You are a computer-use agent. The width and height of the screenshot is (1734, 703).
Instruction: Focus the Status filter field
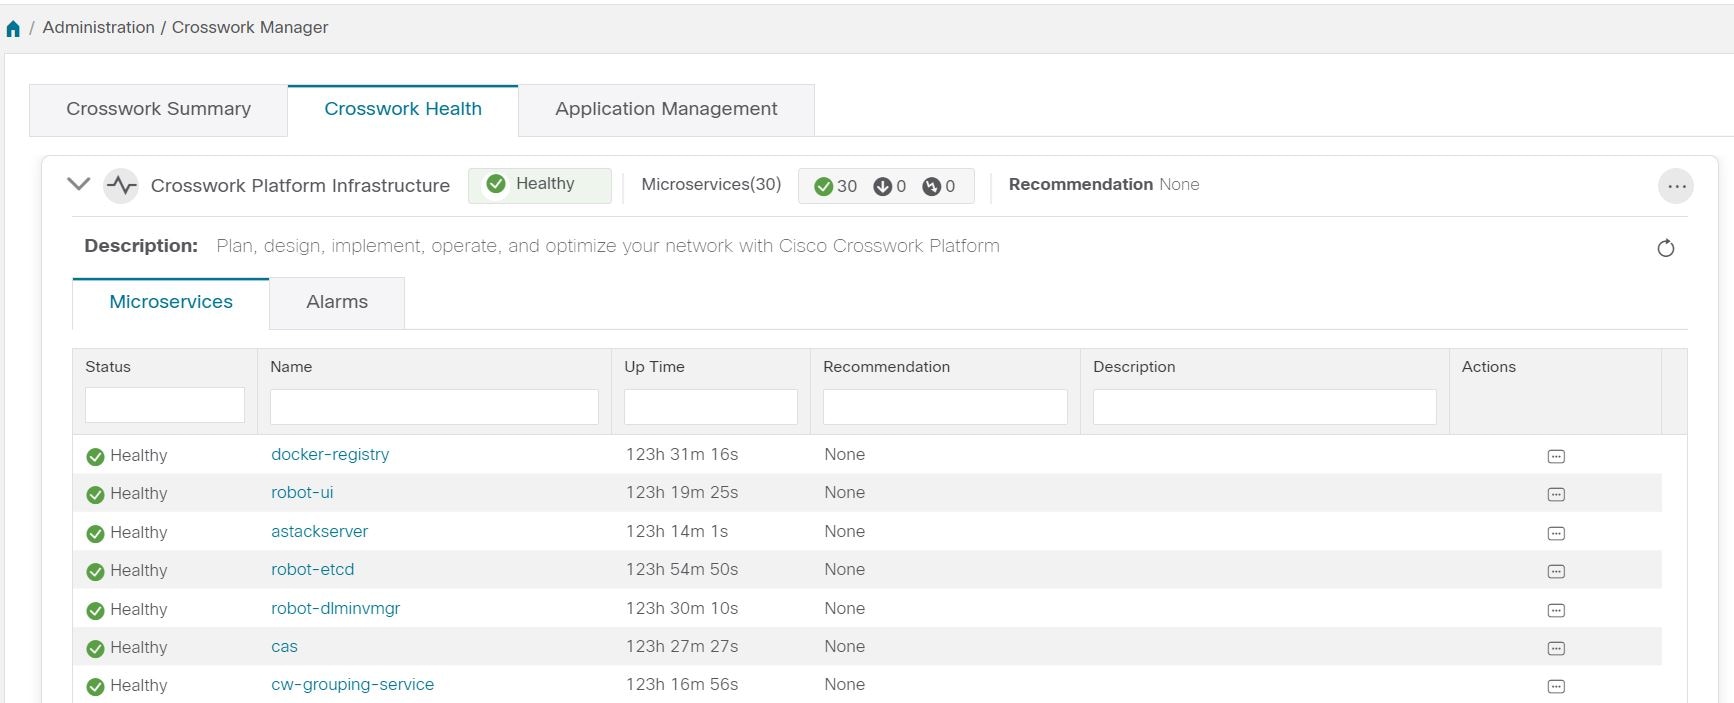click(x=165, y=405)
